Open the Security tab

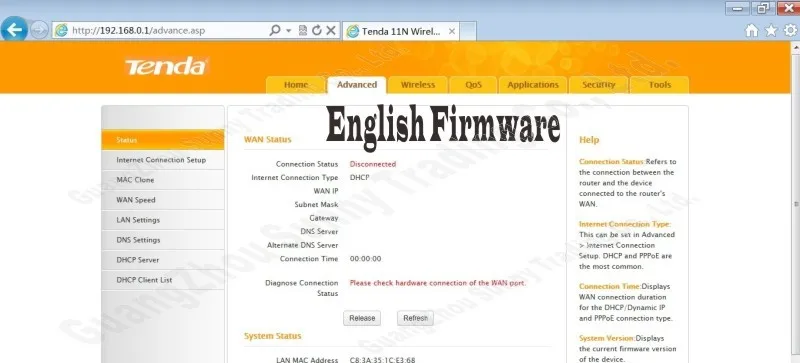[x=598, y=85]
